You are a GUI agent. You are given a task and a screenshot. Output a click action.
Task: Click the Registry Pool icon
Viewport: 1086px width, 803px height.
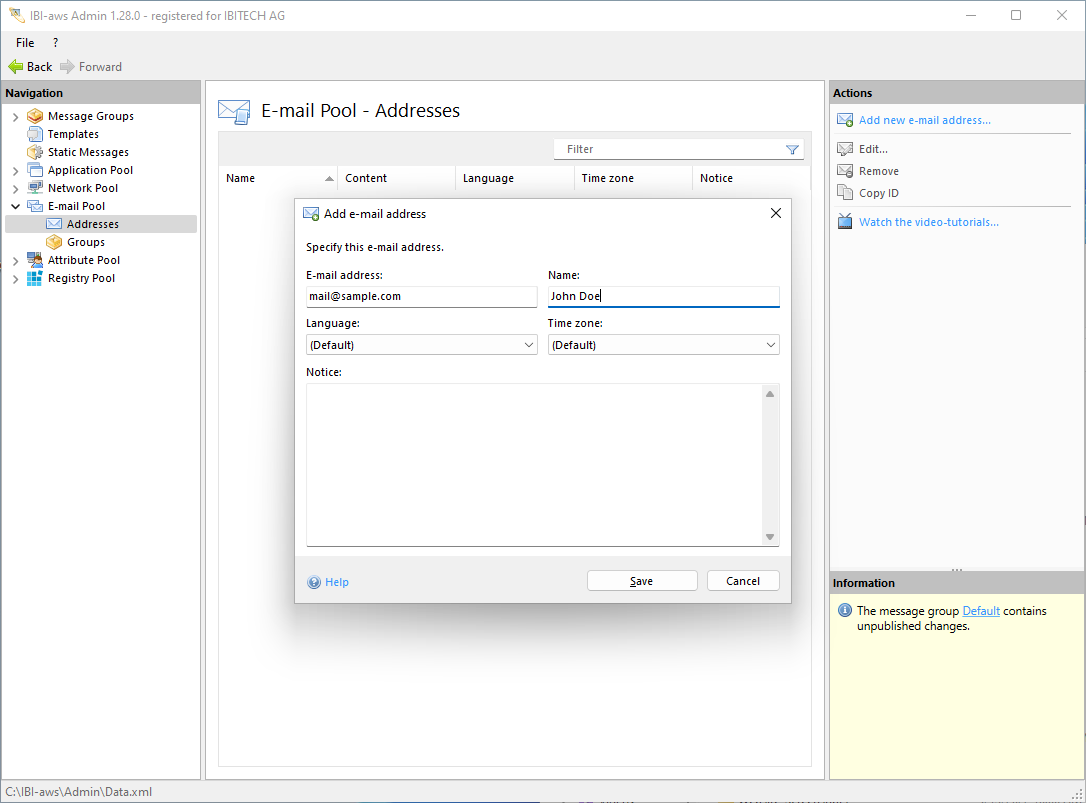(x=35, y=278)
